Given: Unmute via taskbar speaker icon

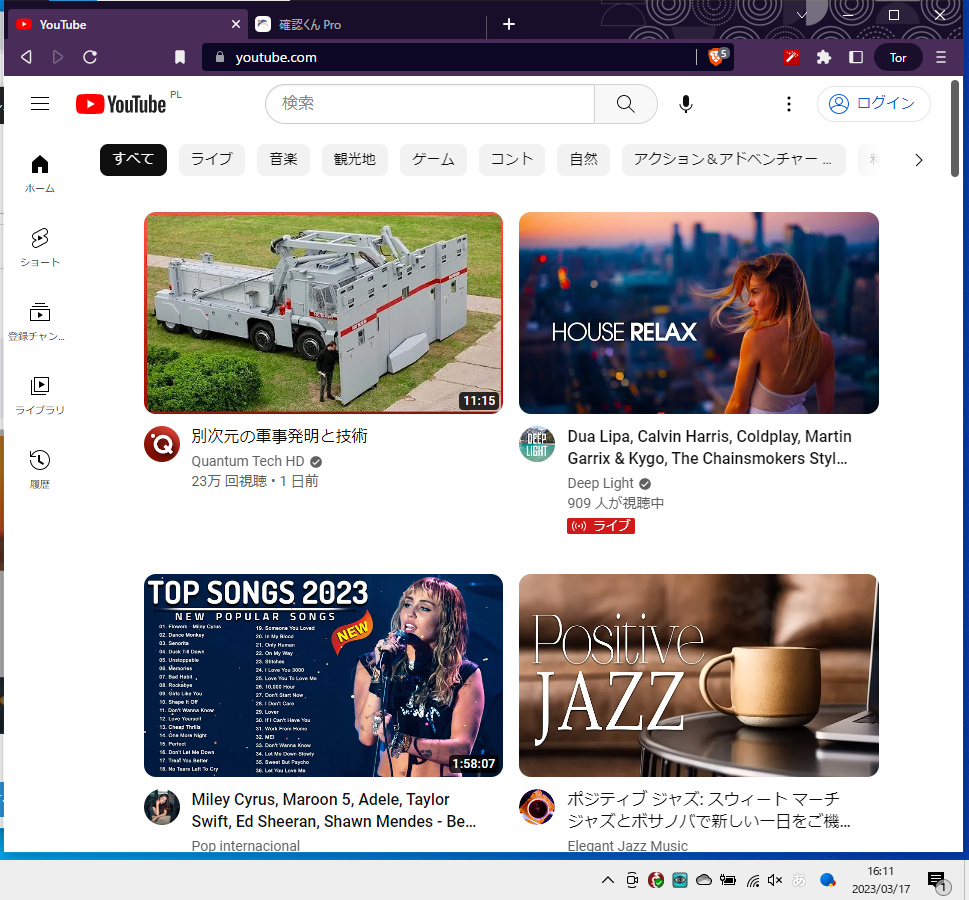Looking at the screenshot, I should pyautogui.click(x=774, y=880).
